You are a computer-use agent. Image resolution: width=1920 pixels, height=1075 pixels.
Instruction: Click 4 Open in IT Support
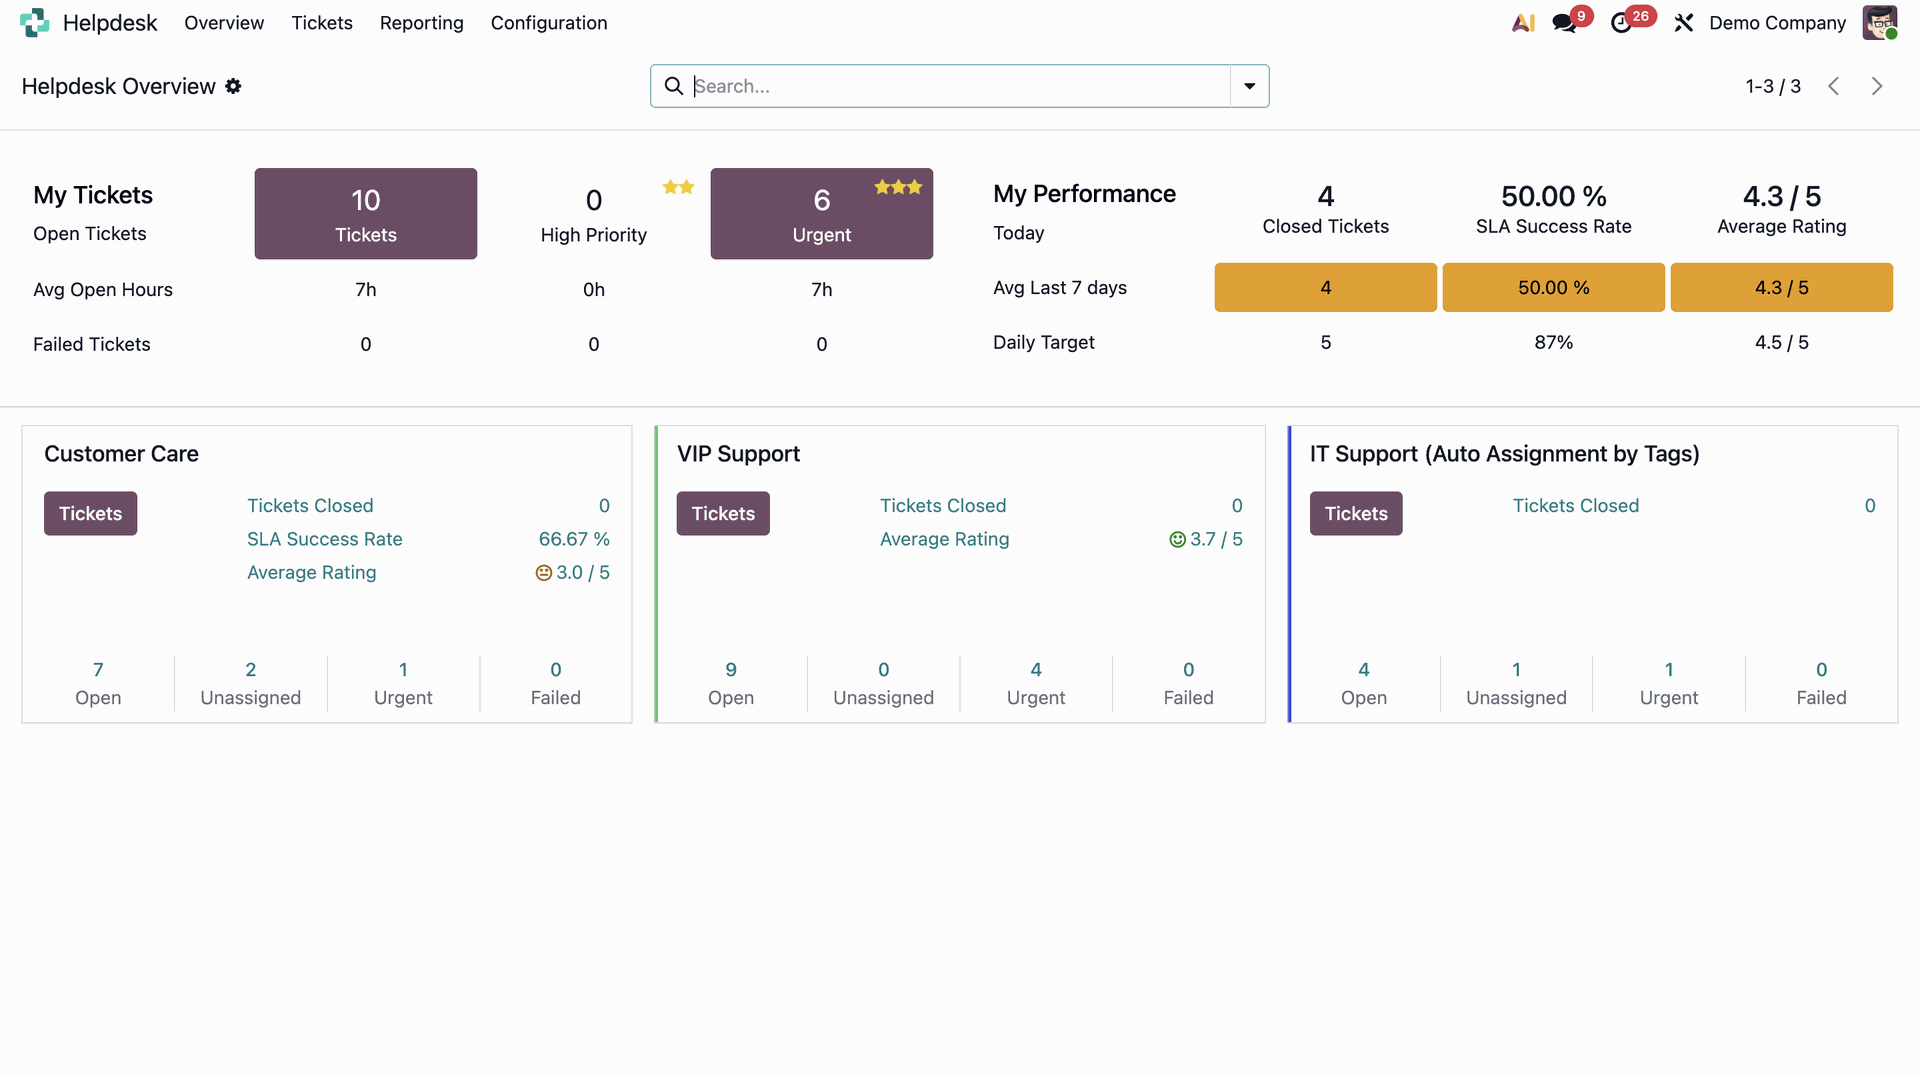1364,684
